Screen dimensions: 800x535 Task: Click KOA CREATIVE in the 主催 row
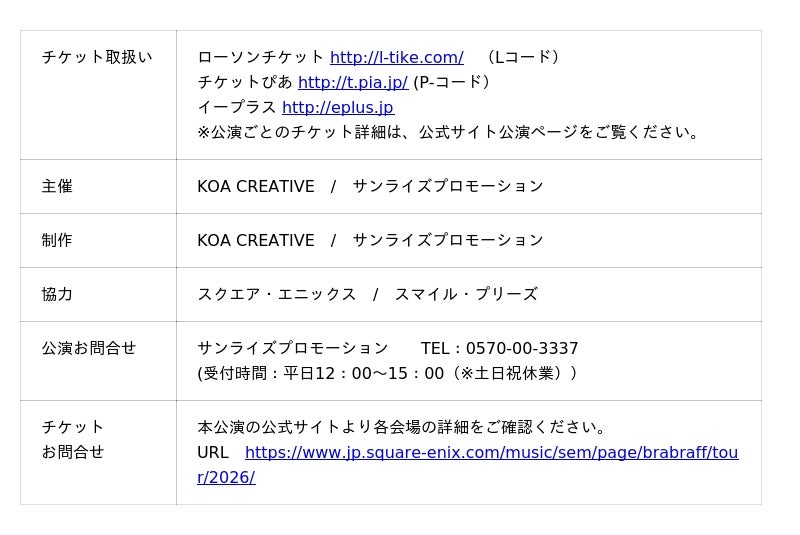(255, 187)
